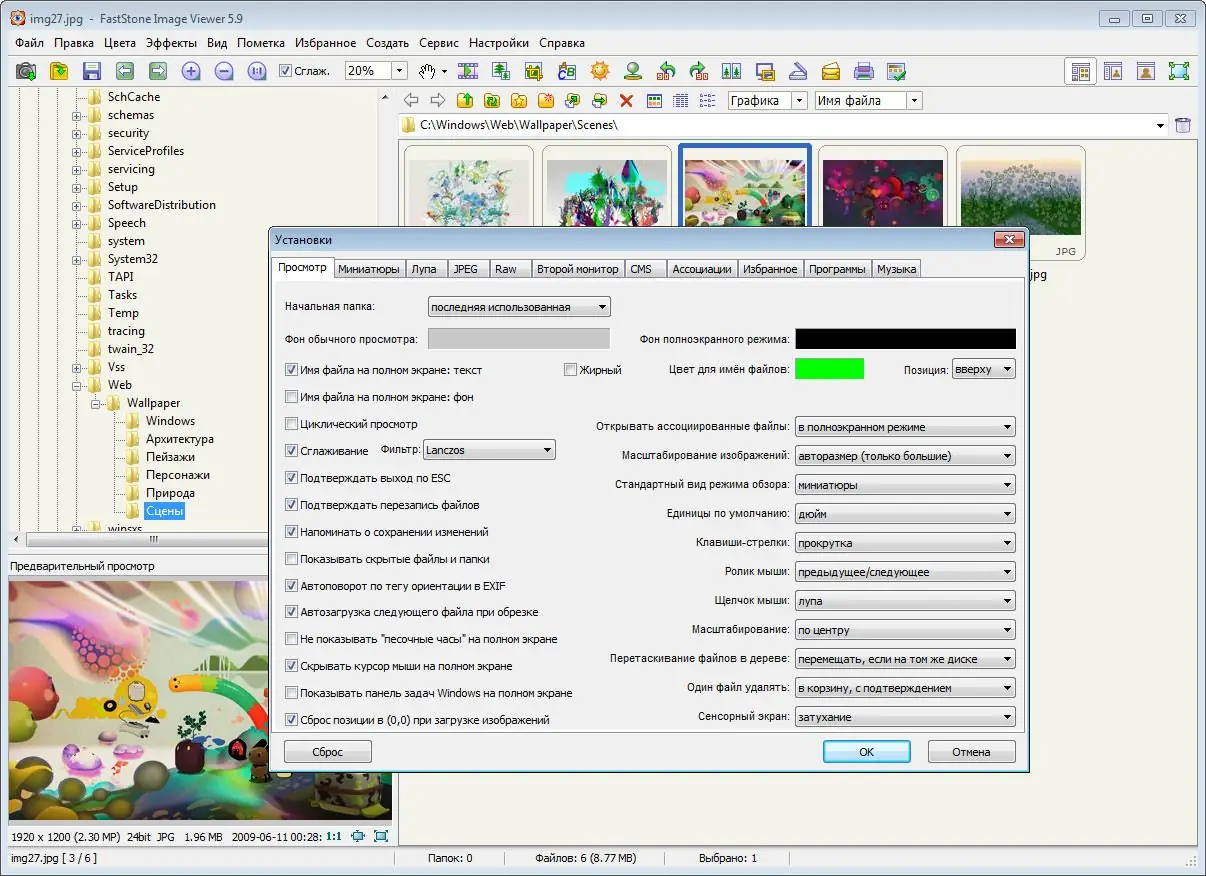Click the green filename color swatch

tap(829, 369)
